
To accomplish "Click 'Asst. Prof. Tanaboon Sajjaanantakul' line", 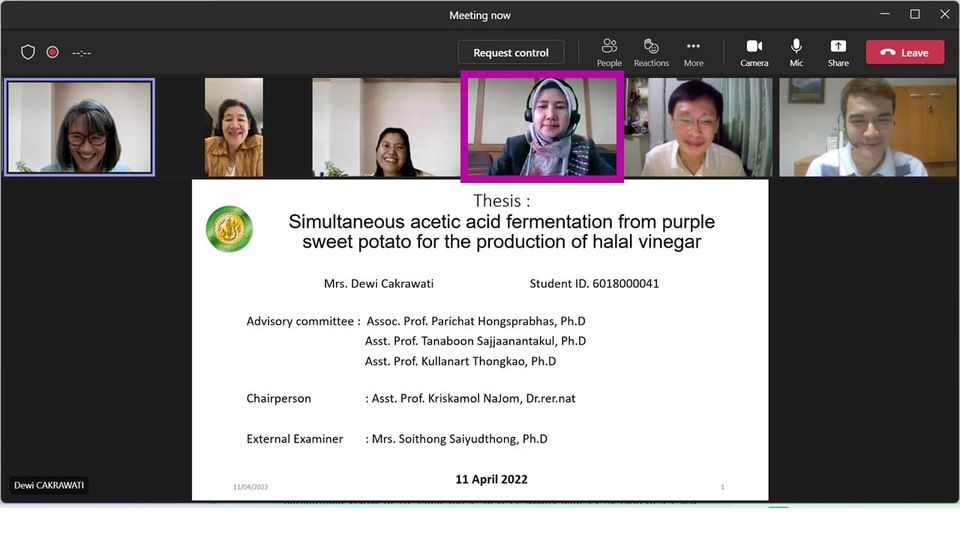I will tap(475, 341).
